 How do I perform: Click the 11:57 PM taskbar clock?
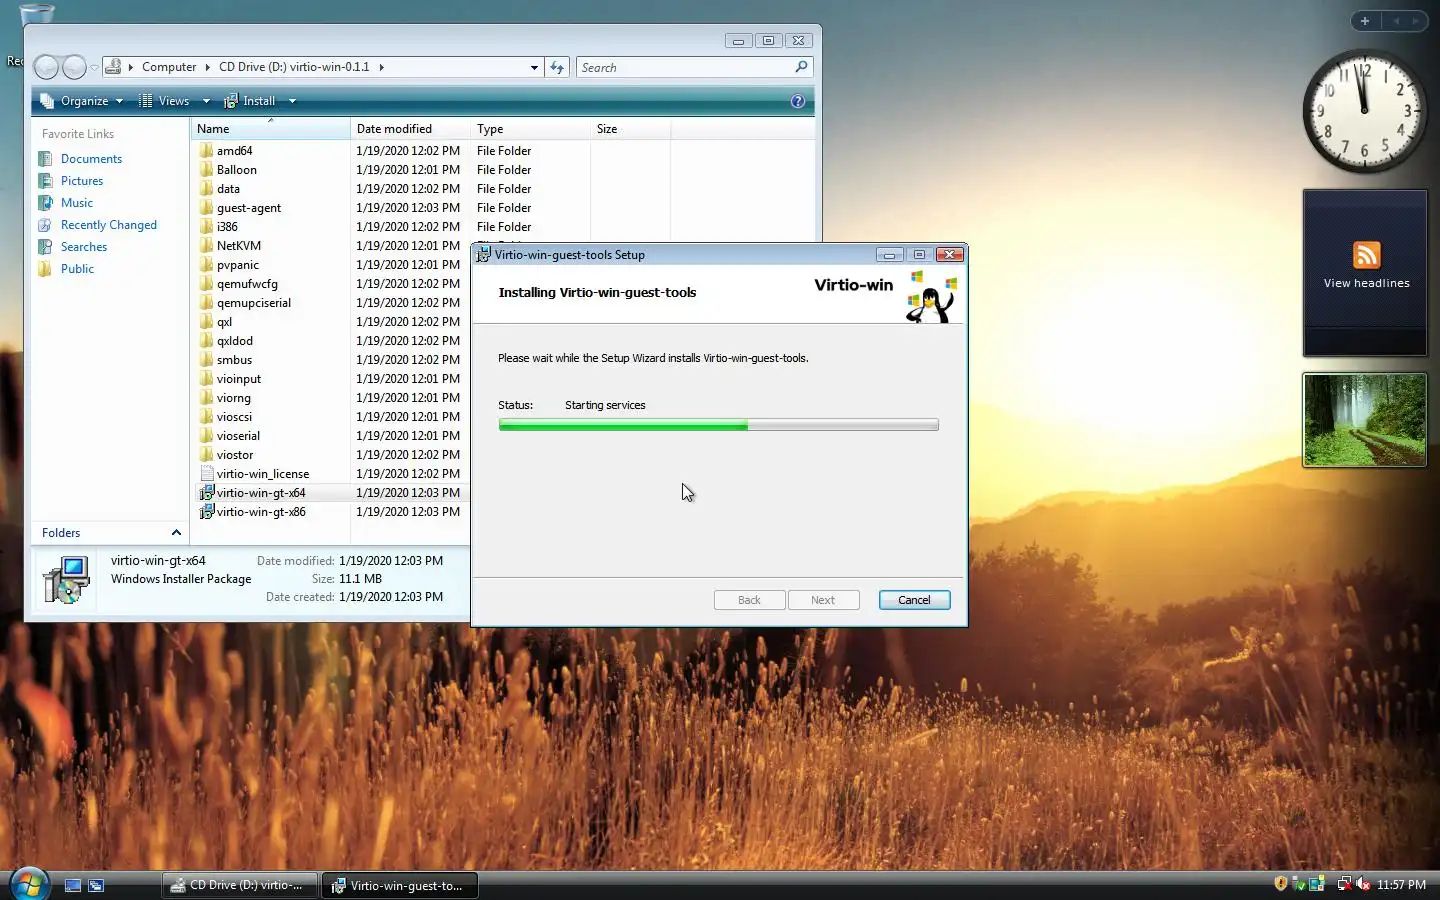tap(1401, 885)
